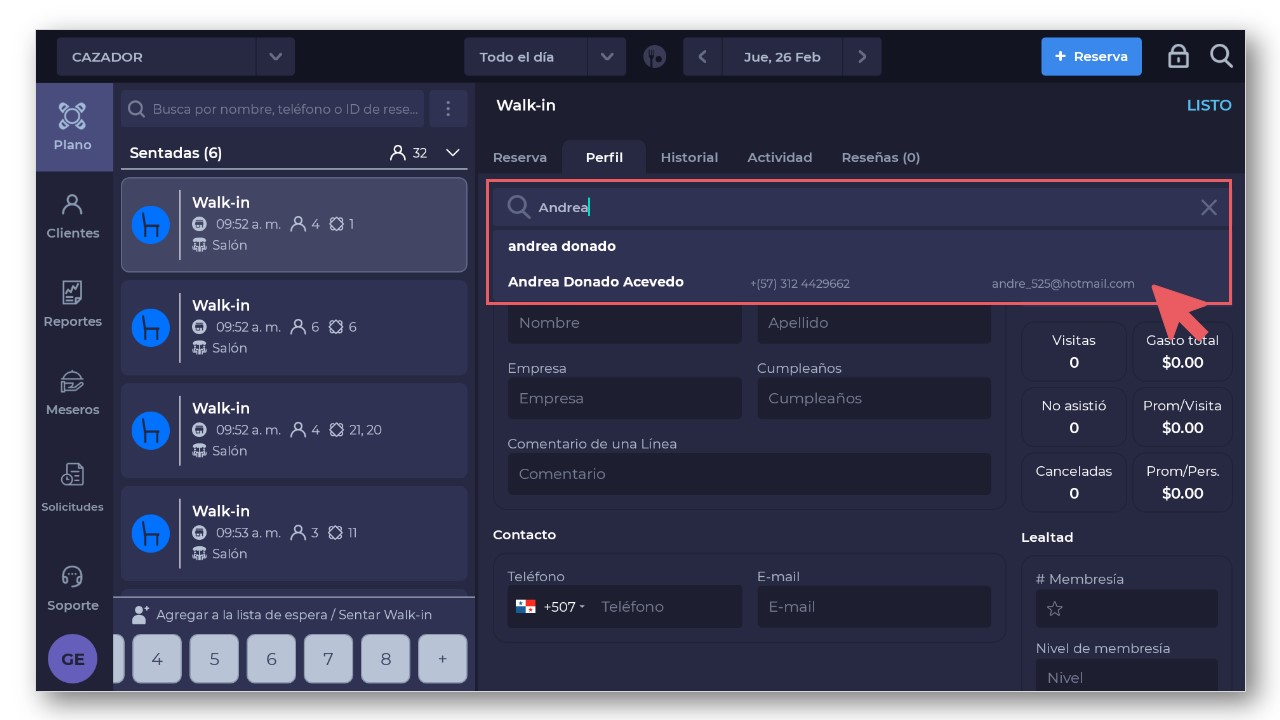Image resolution: width=1280 pixels, height=720 pixels.
Task: Click the # Membresía field
Action: (x=1126, y=608)
